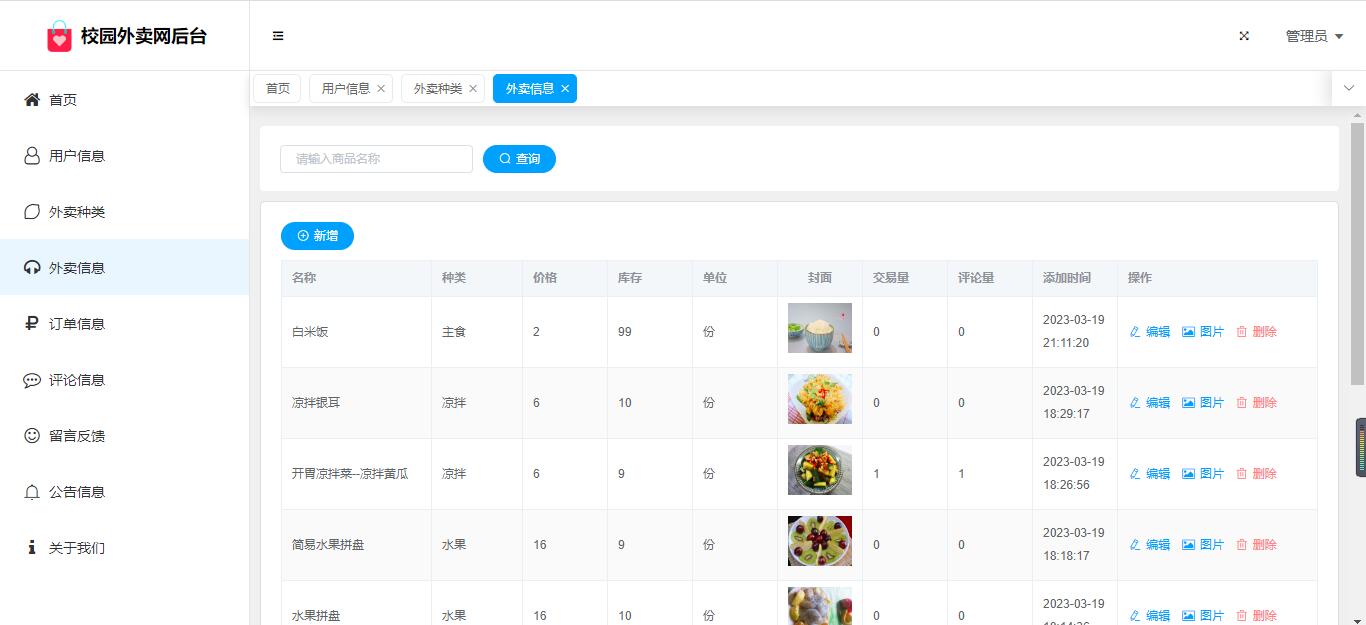Expand the tabs chevron dropdown

click(x=1348, y=88)
